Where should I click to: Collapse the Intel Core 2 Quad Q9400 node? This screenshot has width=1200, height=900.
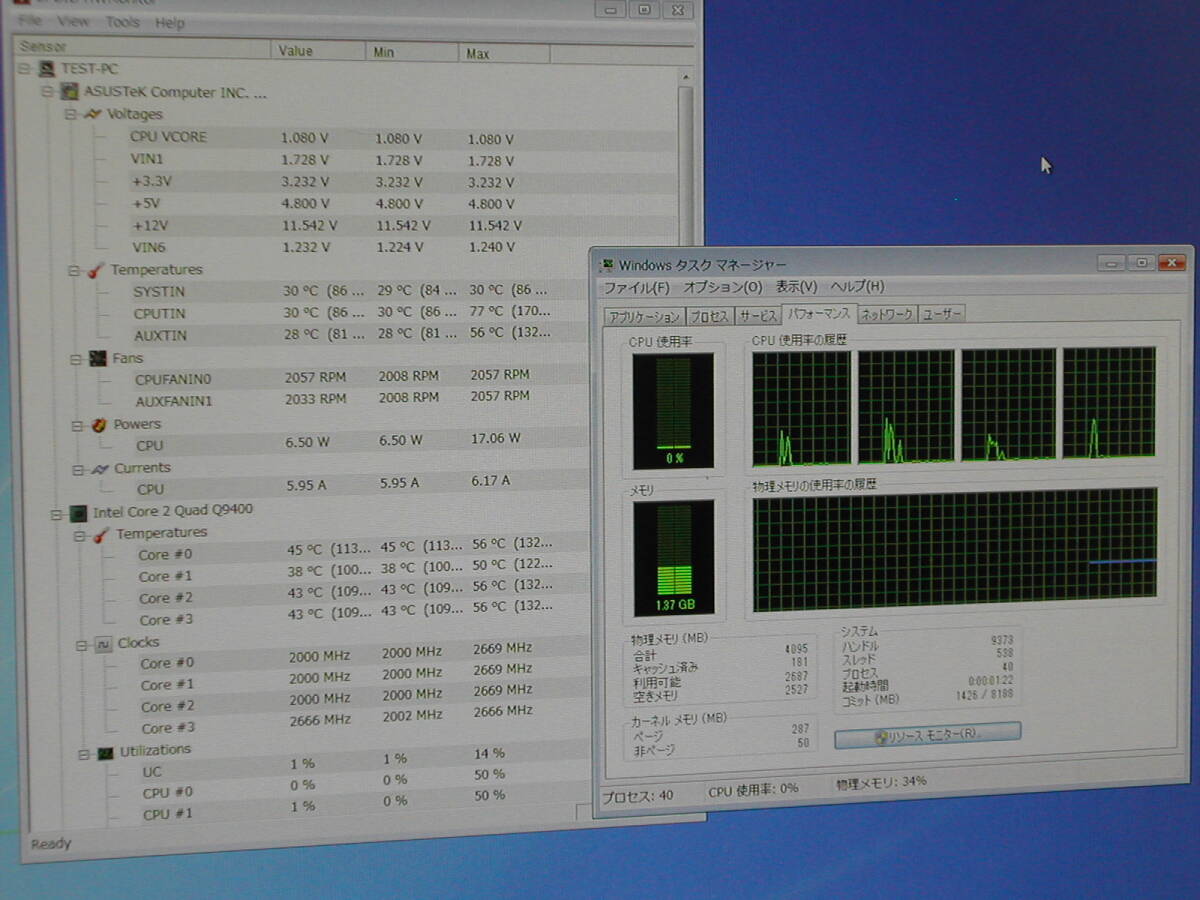(x=56, y=512)
